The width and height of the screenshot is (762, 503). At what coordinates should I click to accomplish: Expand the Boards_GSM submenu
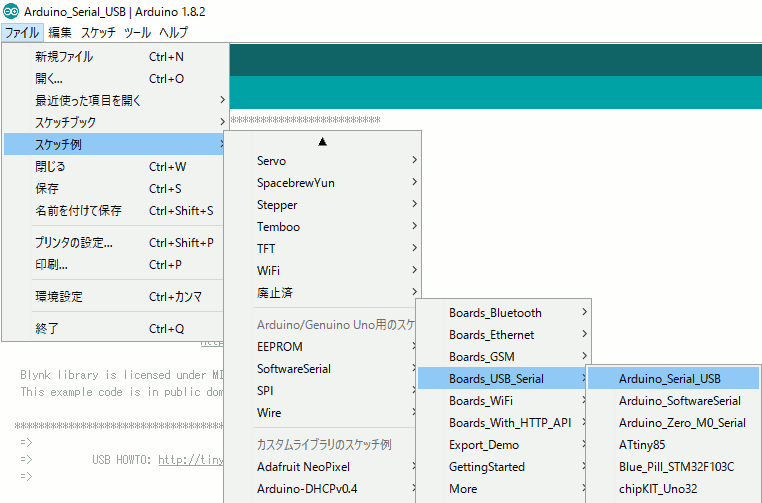pos(503,356)
